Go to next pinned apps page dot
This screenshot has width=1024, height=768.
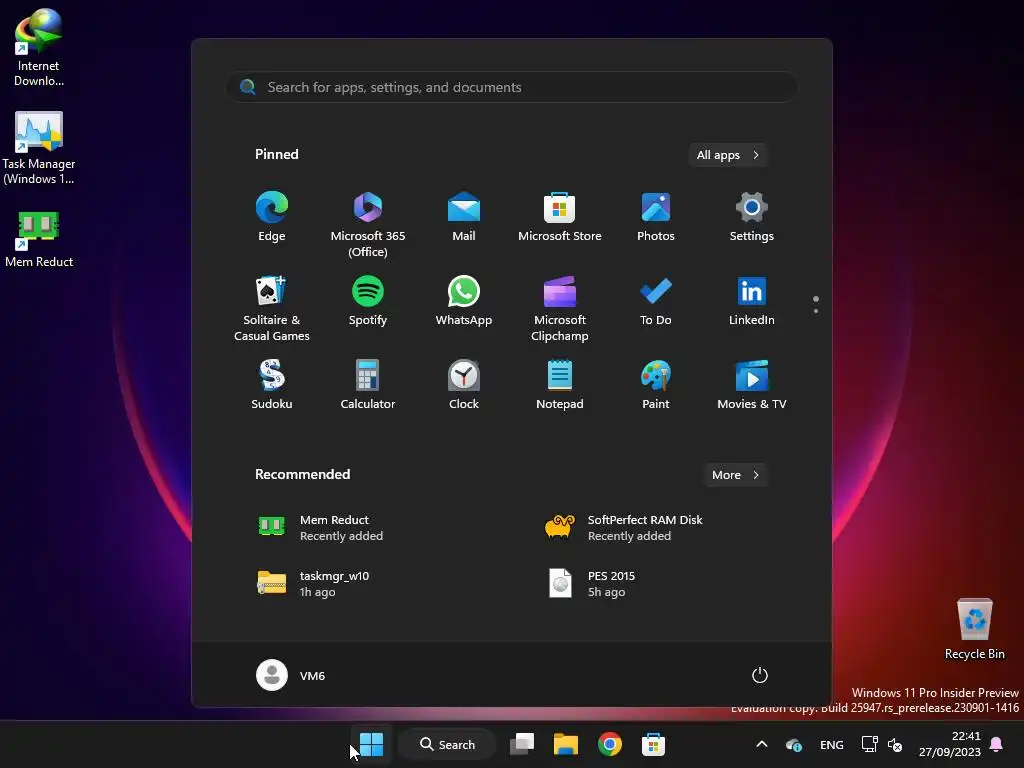[x=816, y=311]
